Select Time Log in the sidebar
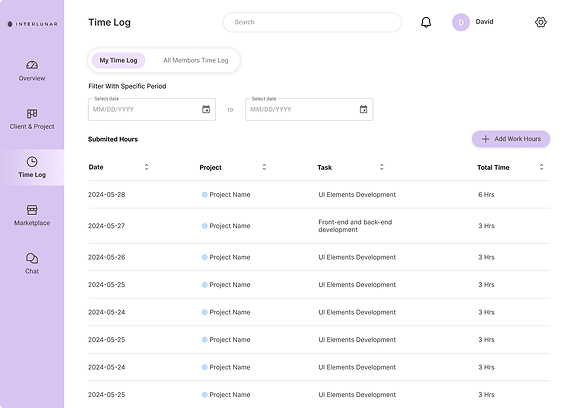574x408 pixels. 32,167
